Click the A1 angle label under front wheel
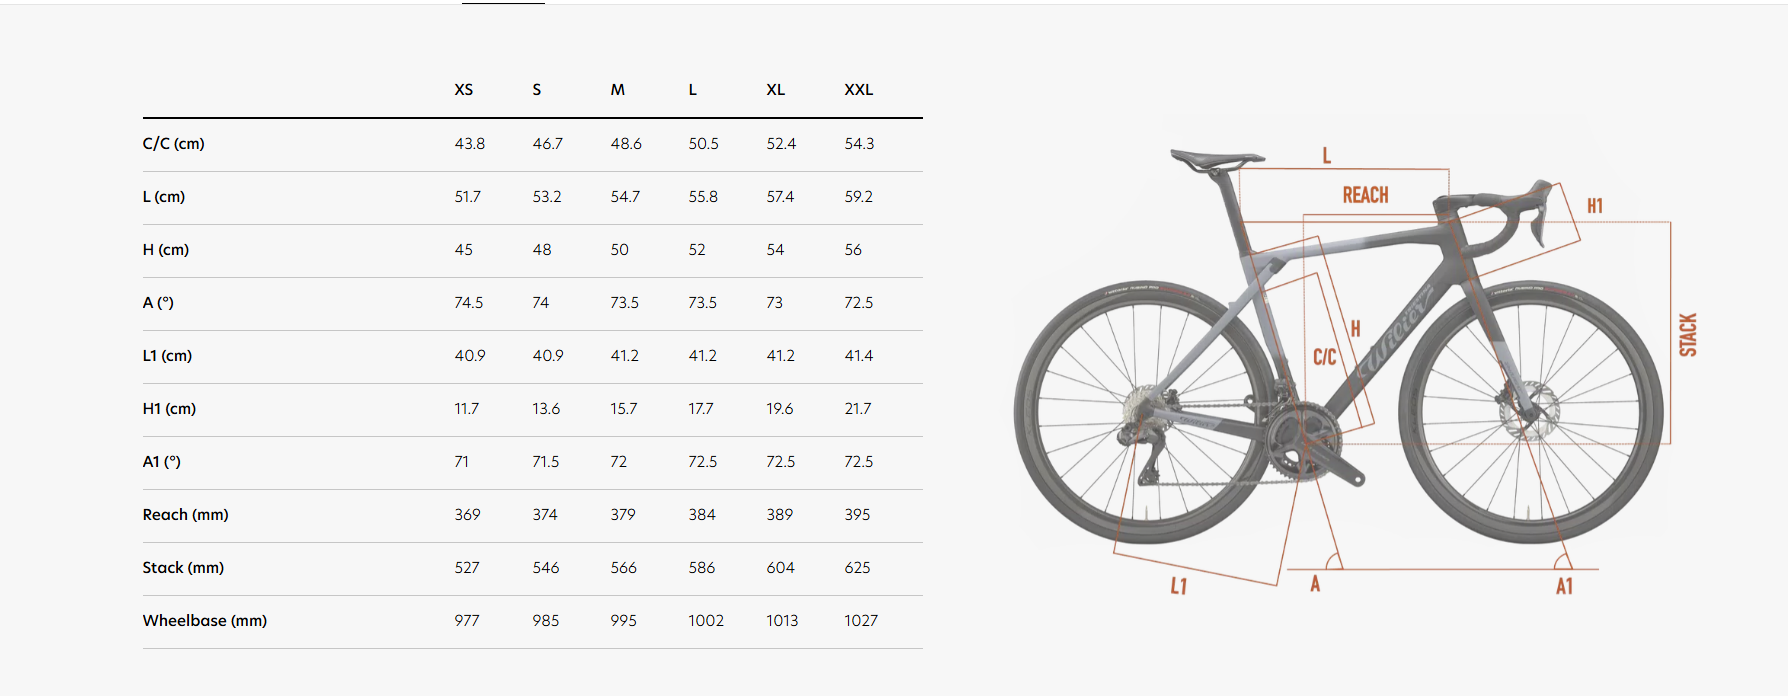This screenshot has height=696, width=1788. 1564,587
